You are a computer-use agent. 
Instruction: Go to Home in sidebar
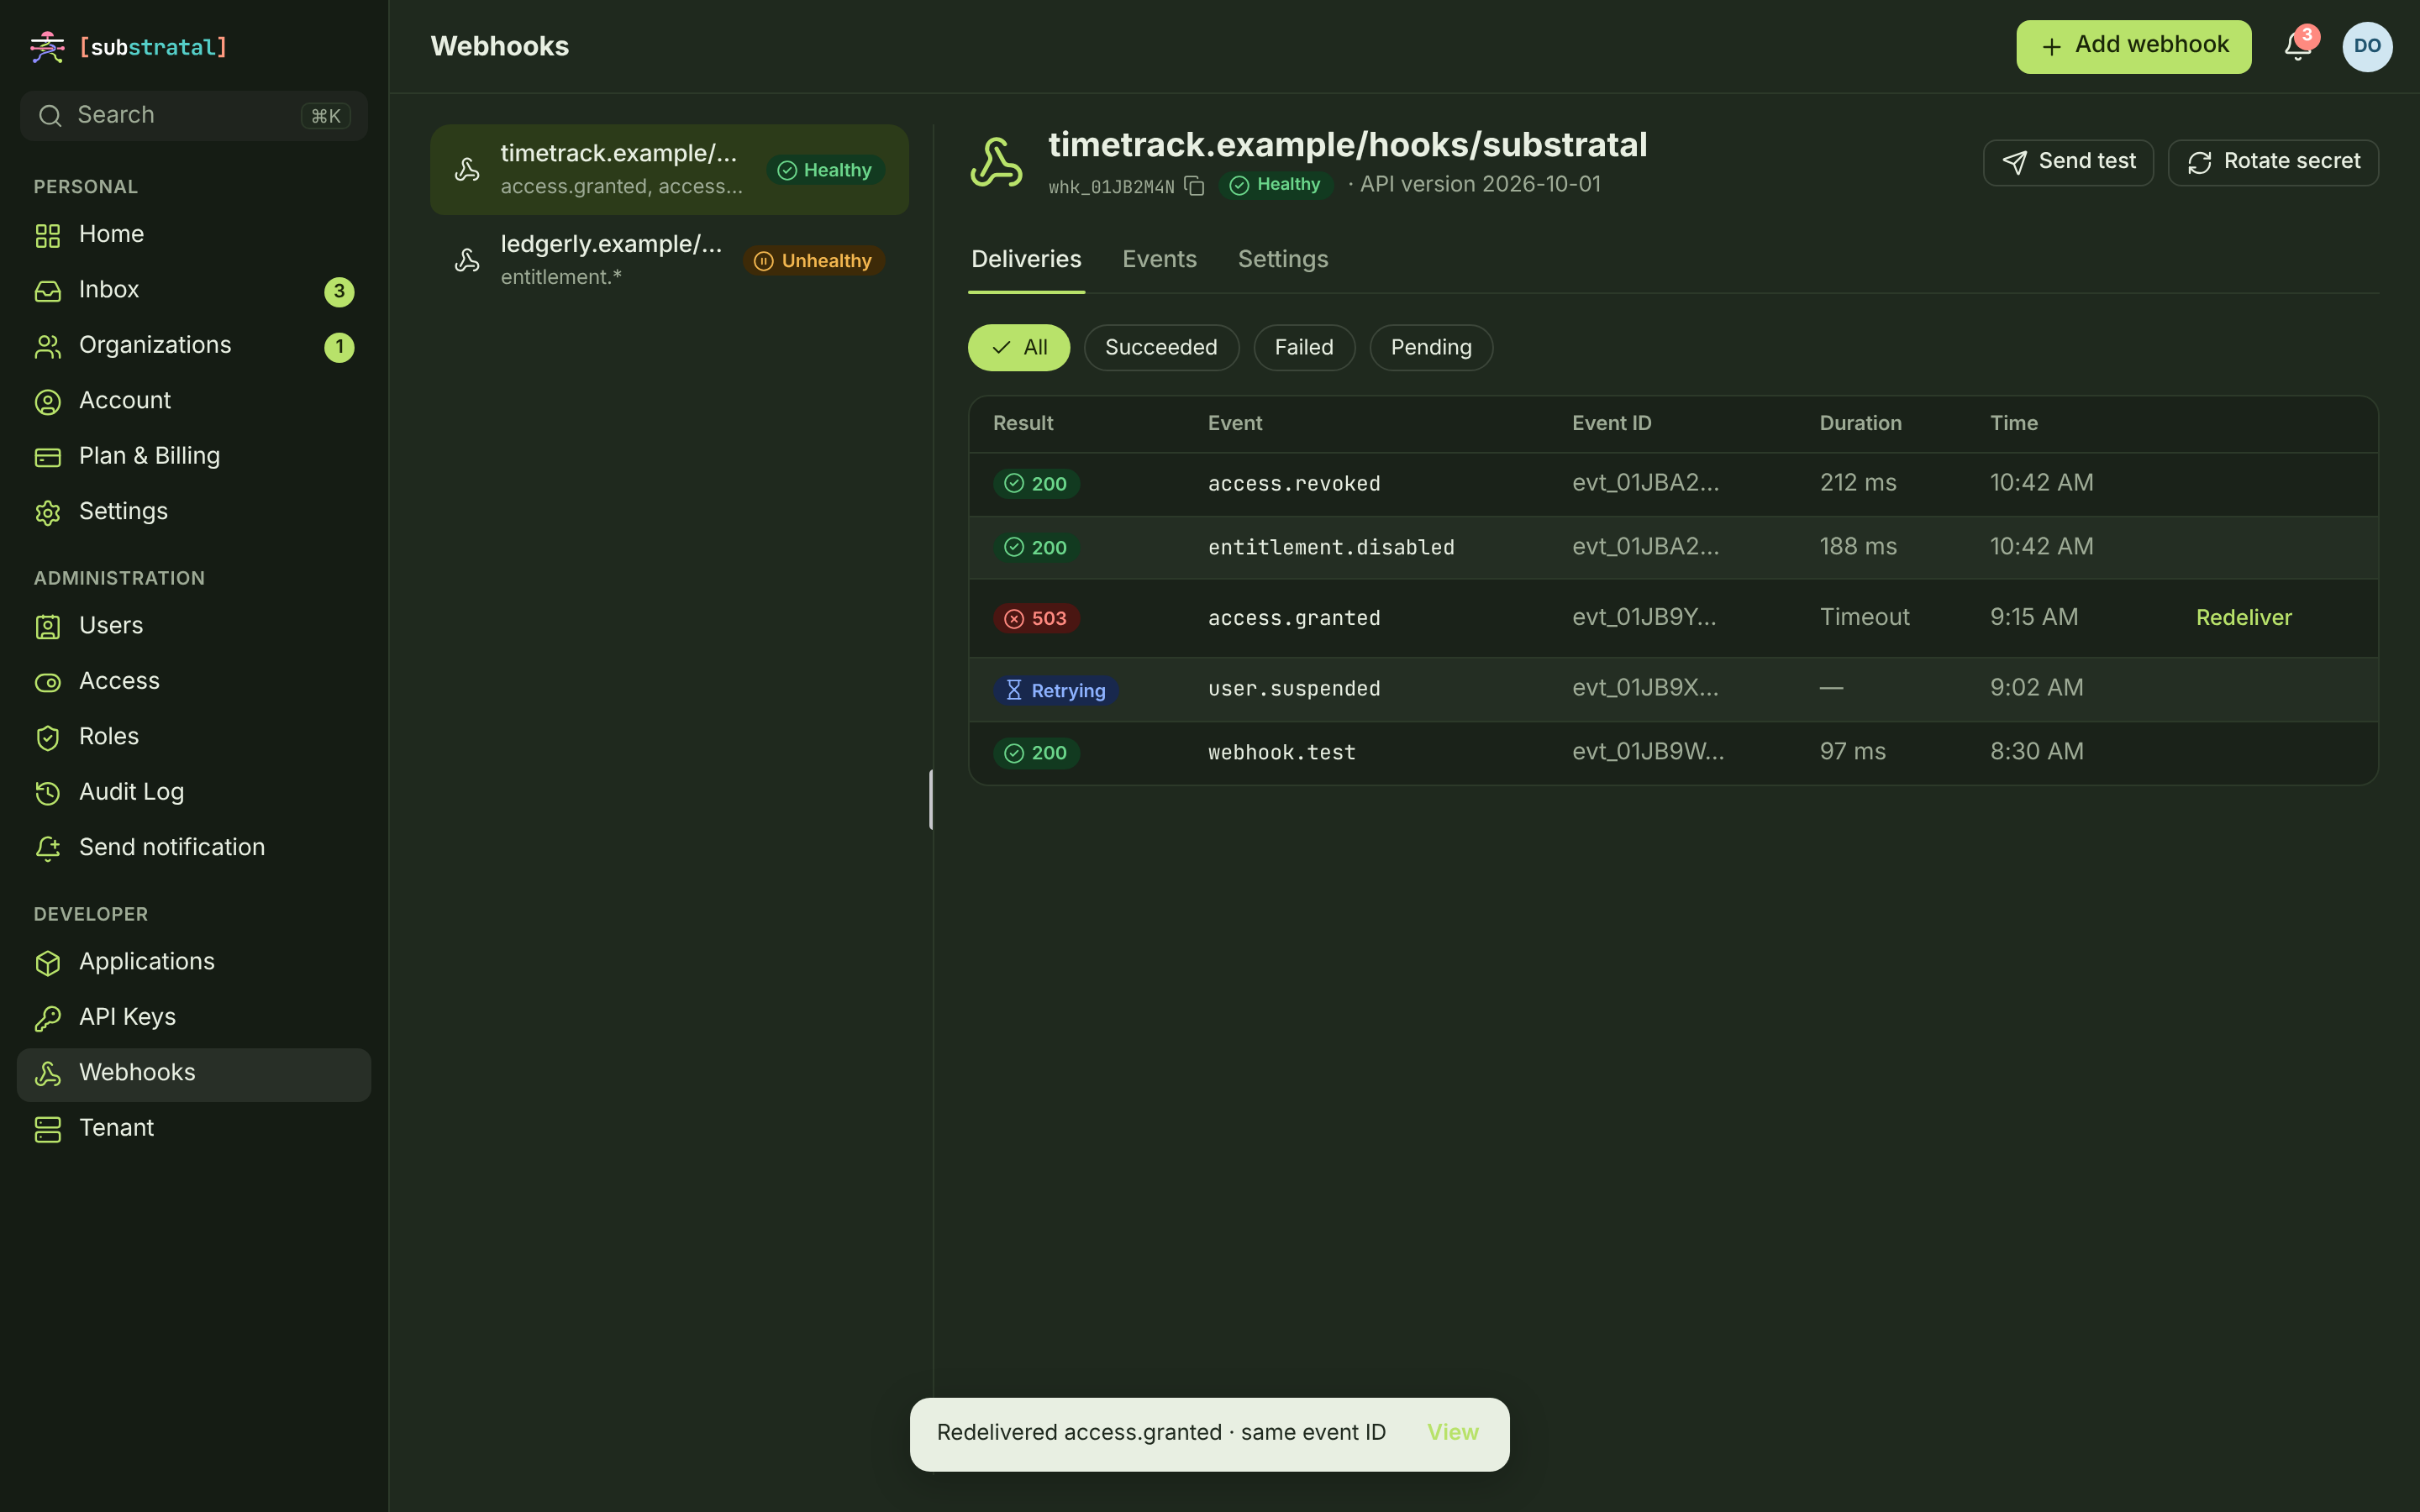194,234
